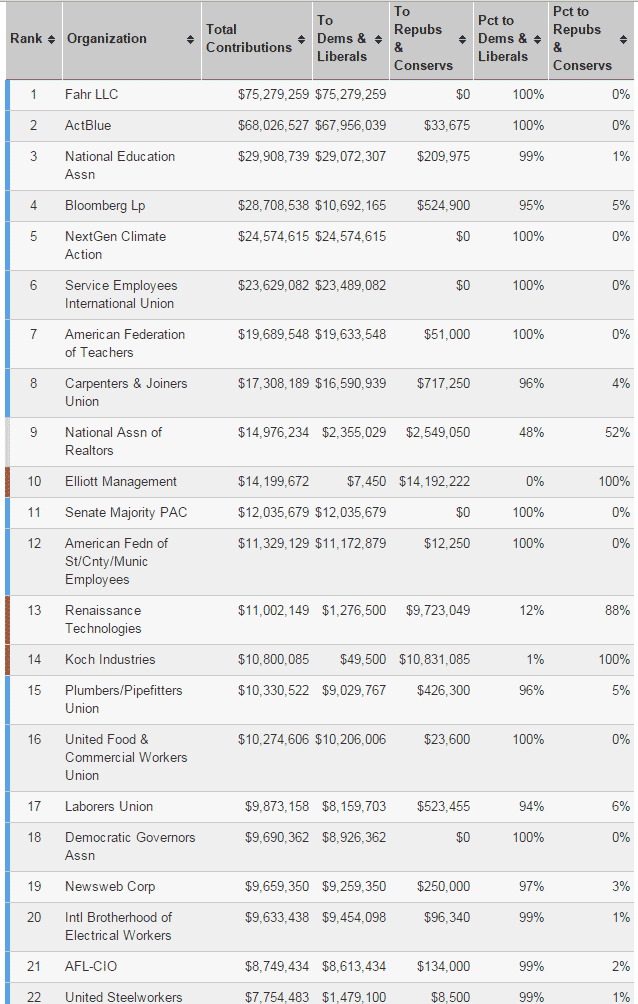Select NextGen Climate Action organization
This screenshot has height=1004, width=638.
click(x=115, y=245)
